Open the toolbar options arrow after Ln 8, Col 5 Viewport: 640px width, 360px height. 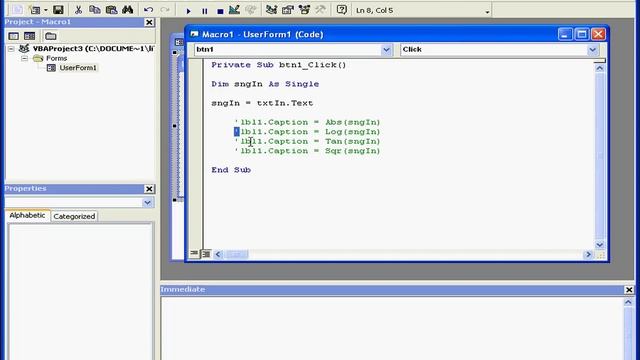pos(487,12)
